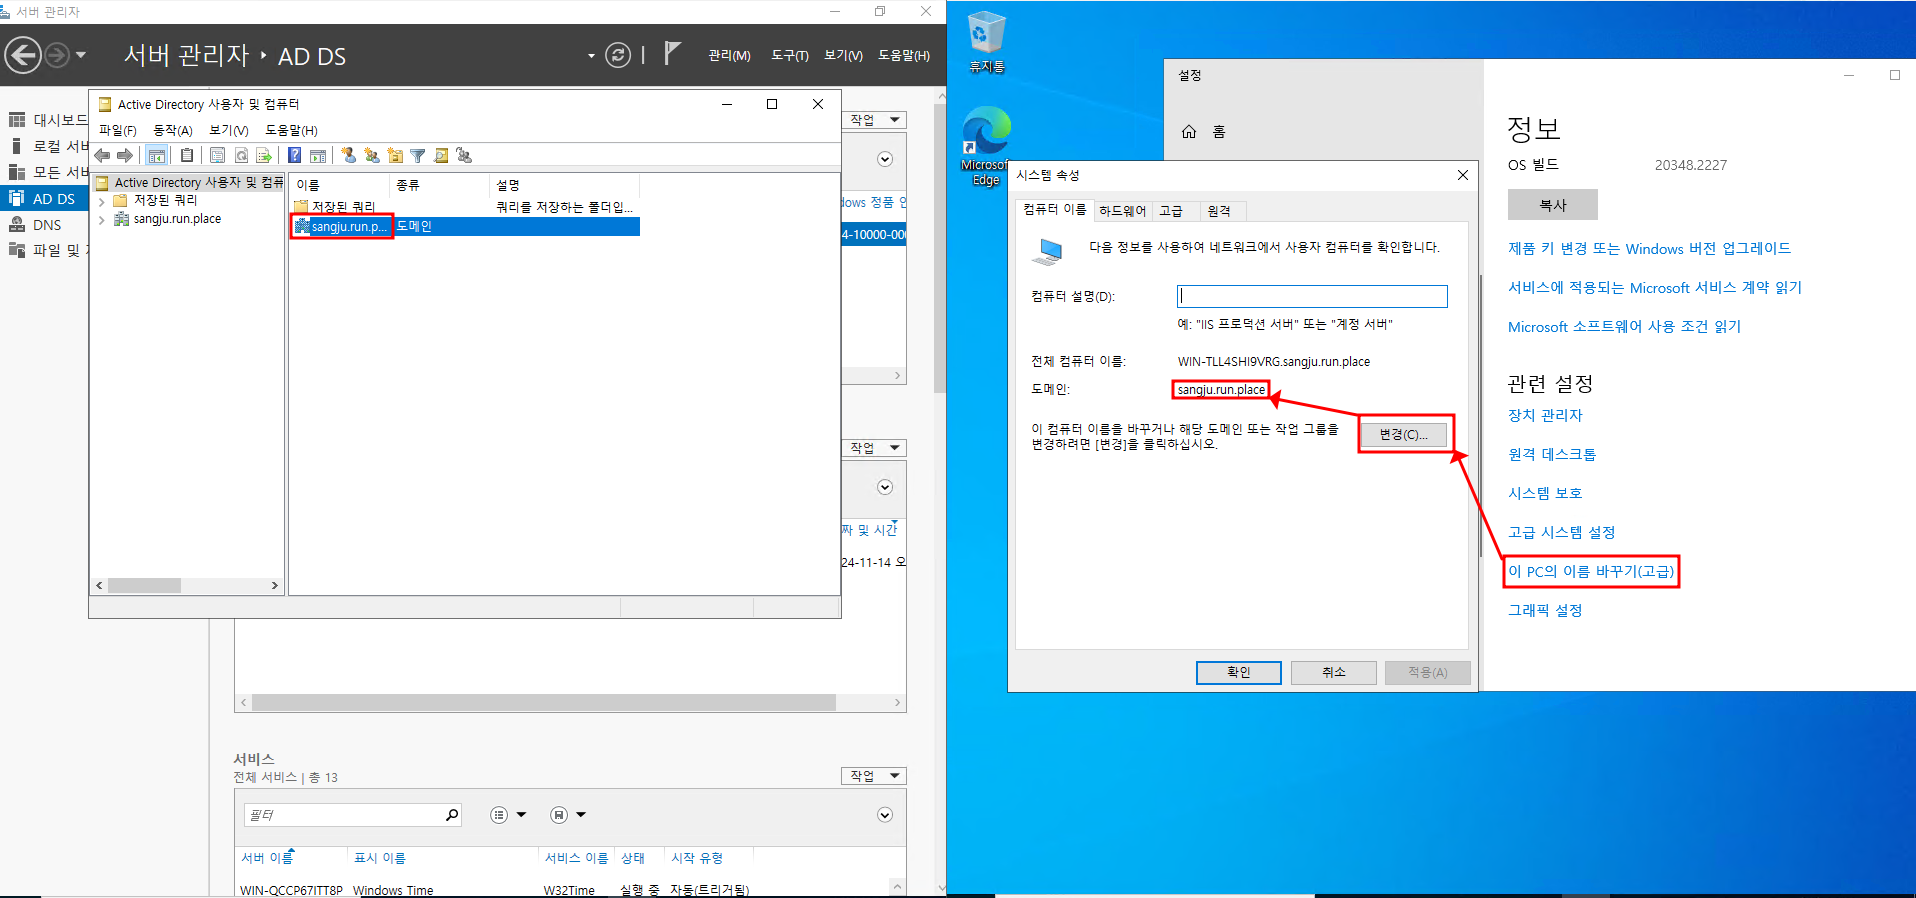Expand the chevron circle in the services filter bar

click(x=885, y=815)
